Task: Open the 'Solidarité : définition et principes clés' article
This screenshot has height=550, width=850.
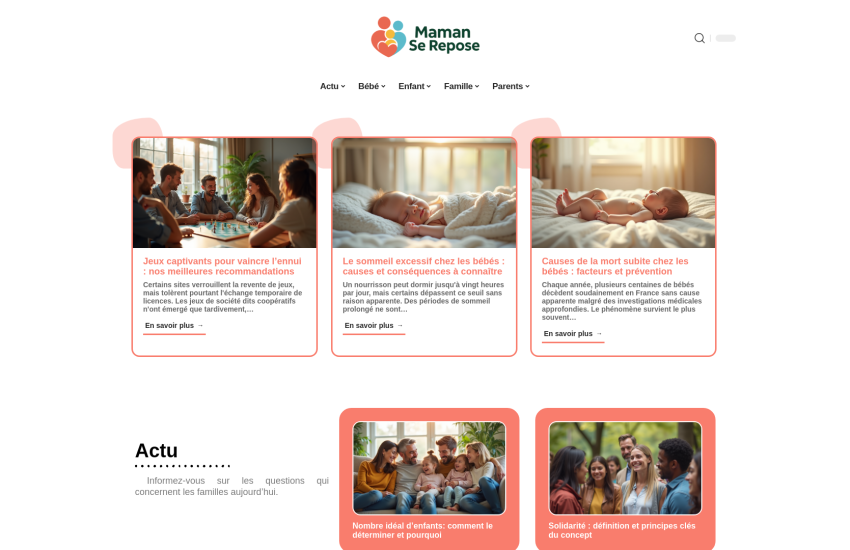Action: coord(622,530)
